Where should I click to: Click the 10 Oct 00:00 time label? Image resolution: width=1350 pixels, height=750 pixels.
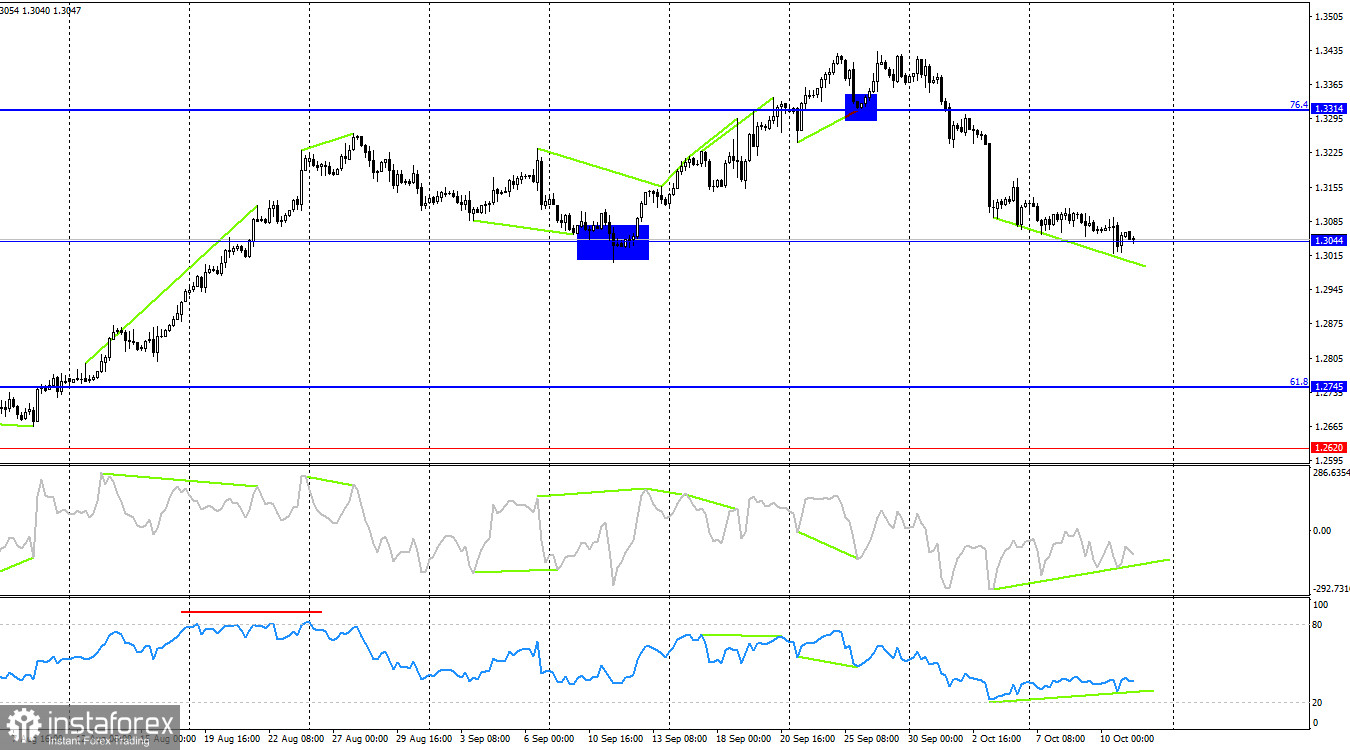coord(1126,739)
